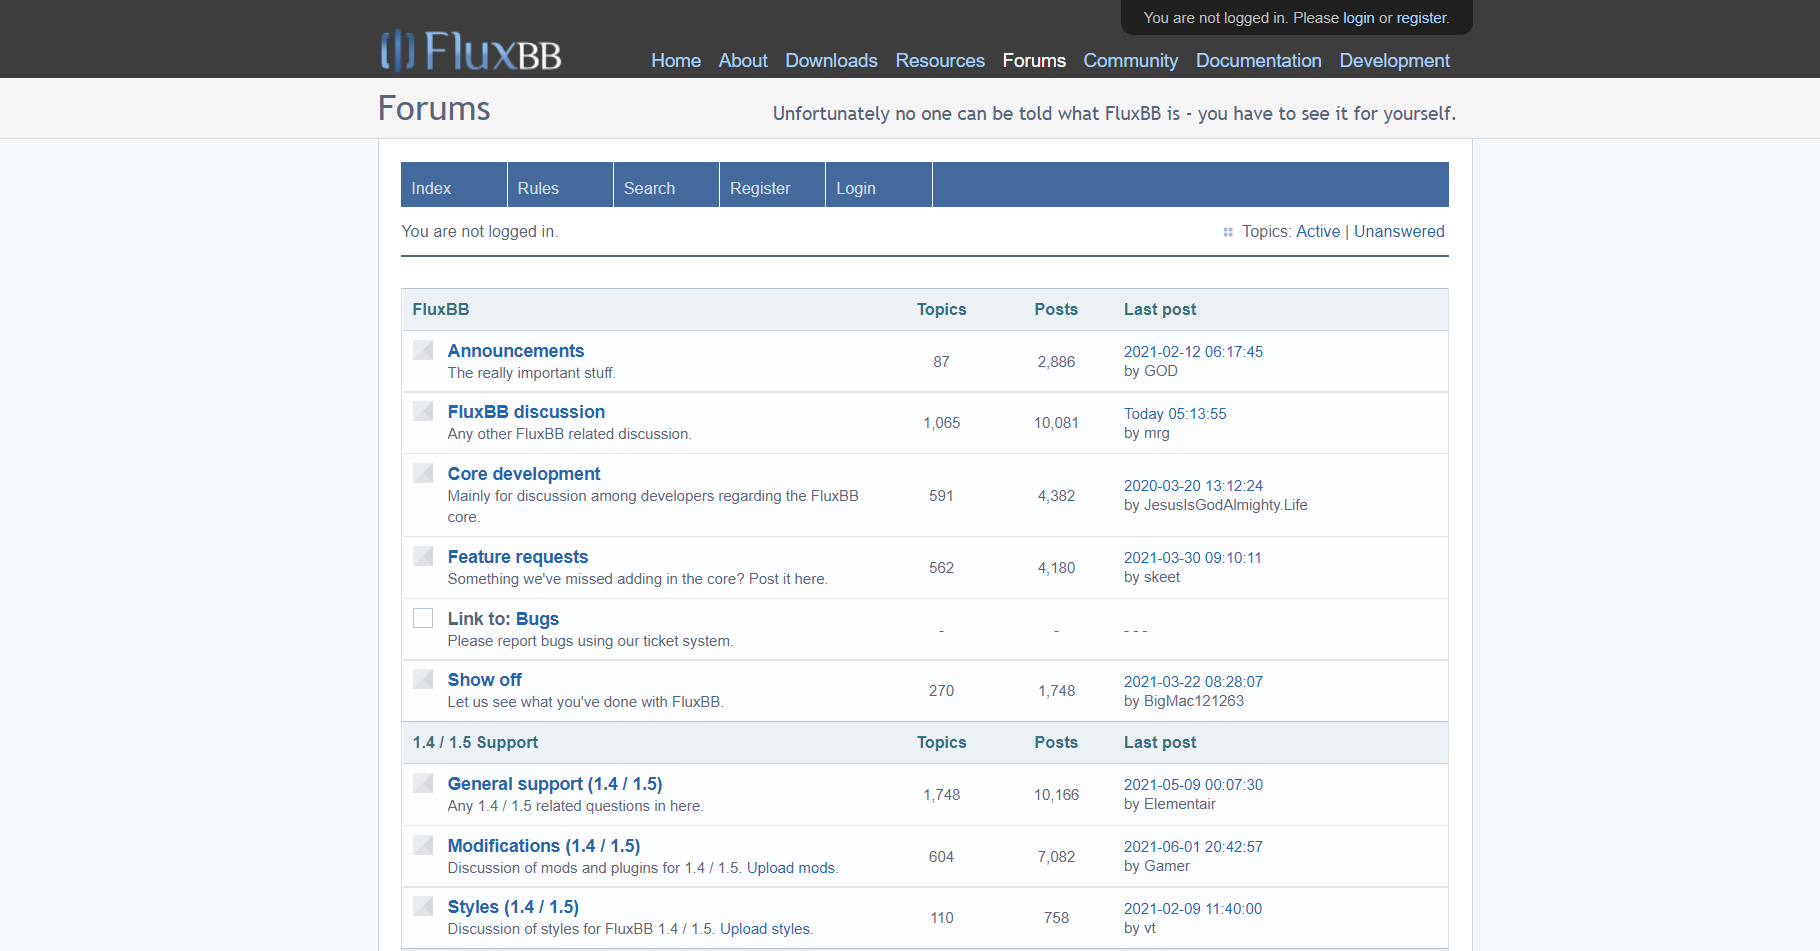Screen dimensions: 1820x951
Task: Click the Show off forum icon
Action: pos(423,678)
